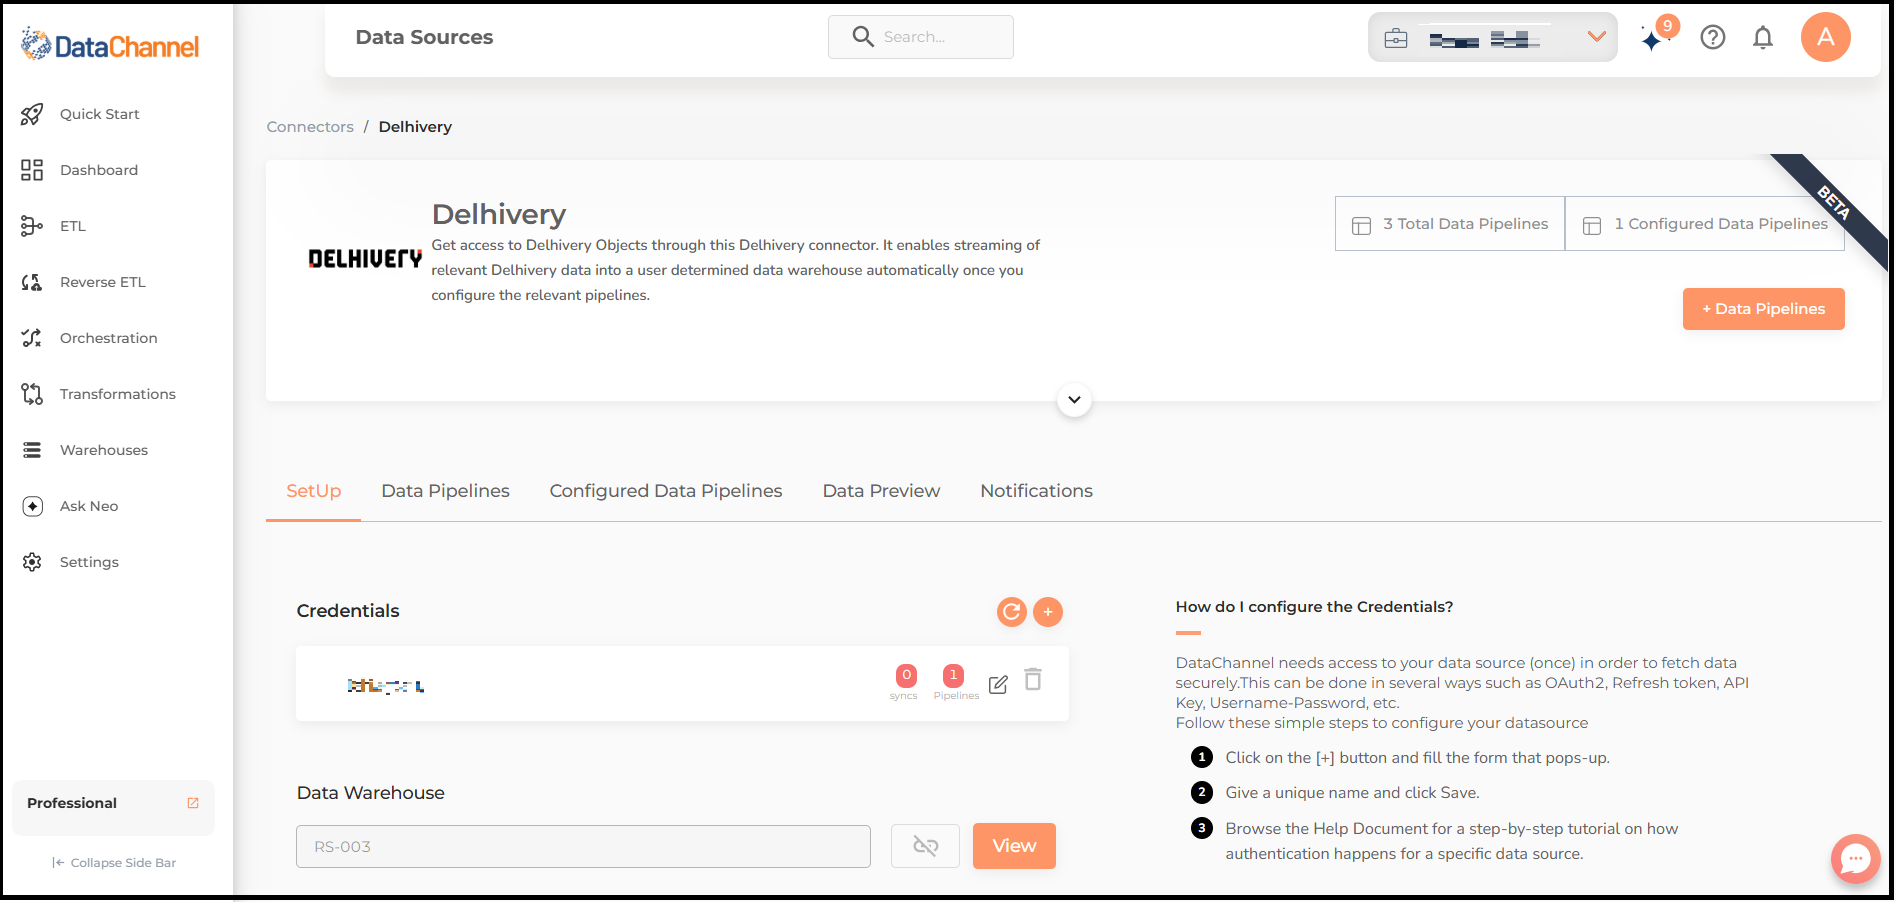This screenshot has width=1896, height=902.
Task: Refresh the Credentials list
Action: 1012,612
